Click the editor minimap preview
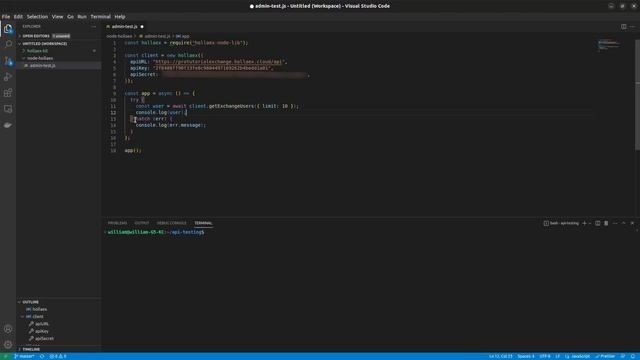This screenshot has width=640, height=360. (609, 45)
